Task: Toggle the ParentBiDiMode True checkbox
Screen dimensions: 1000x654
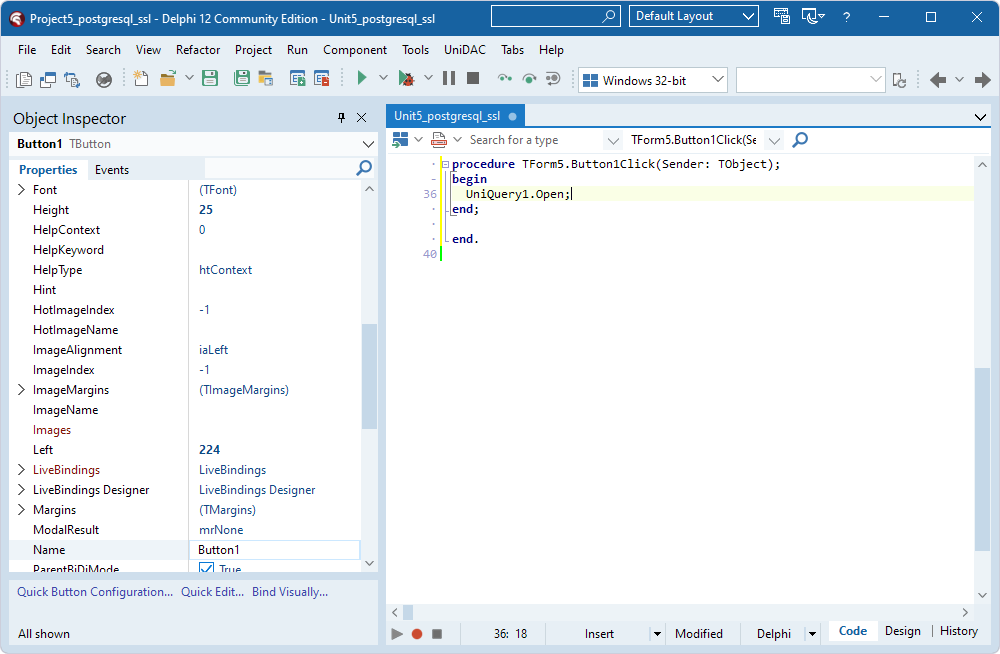Action: pos(206,567)
